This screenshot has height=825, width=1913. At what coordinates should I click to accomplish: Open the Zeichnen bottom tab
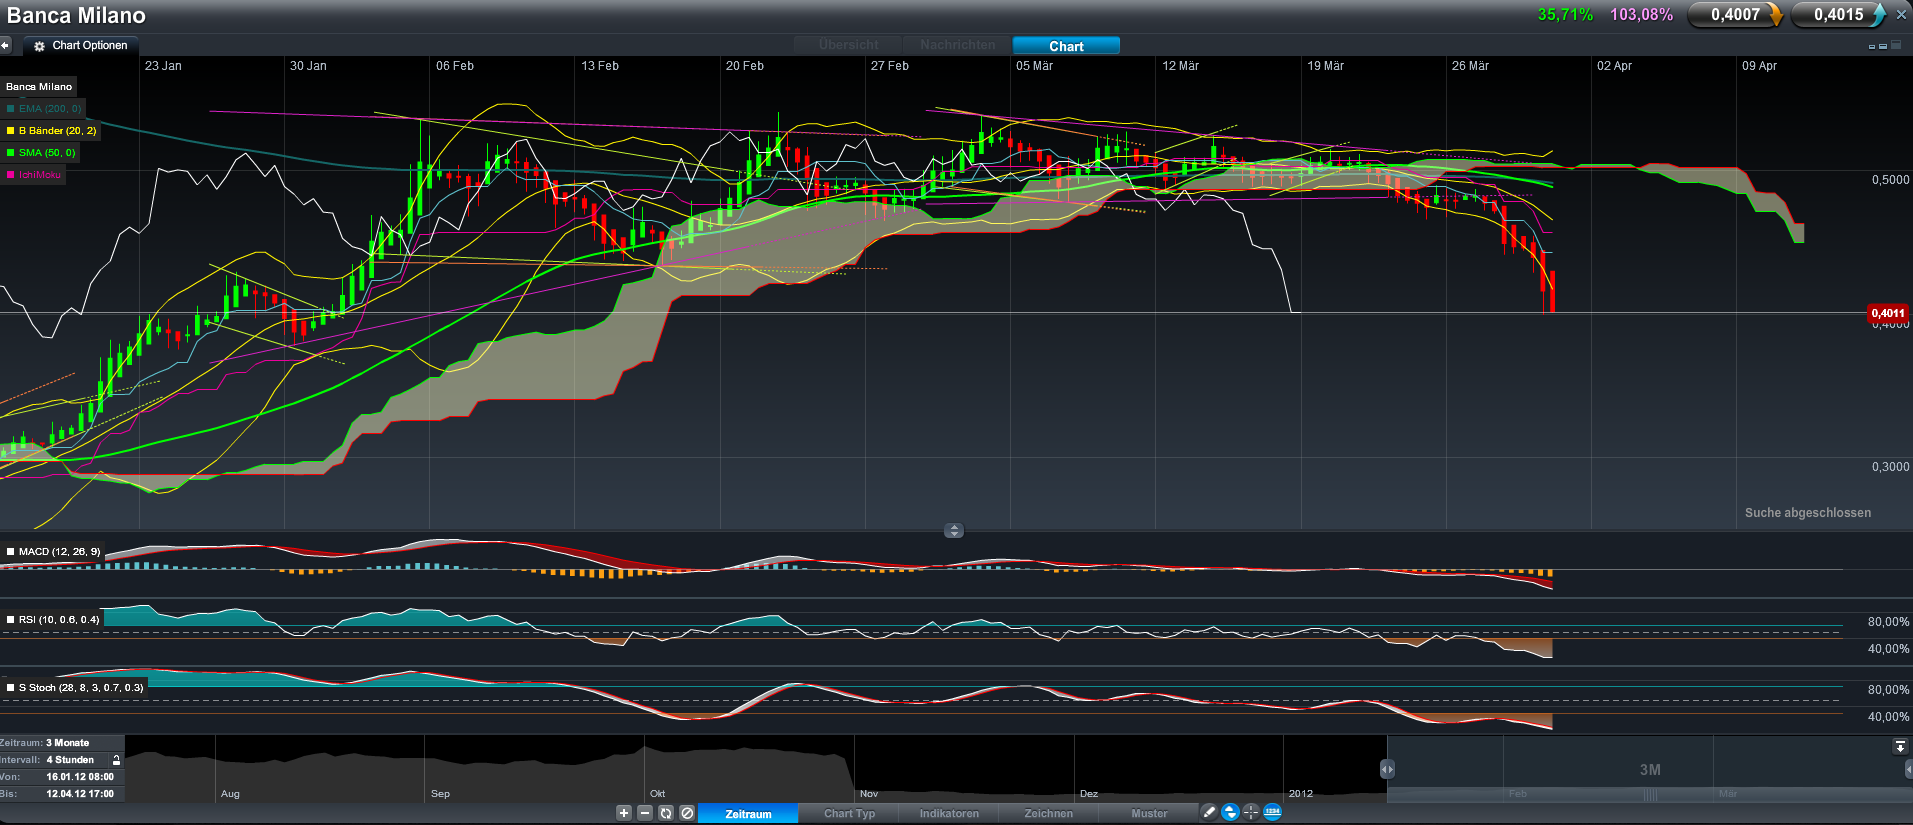(1048, 814)
